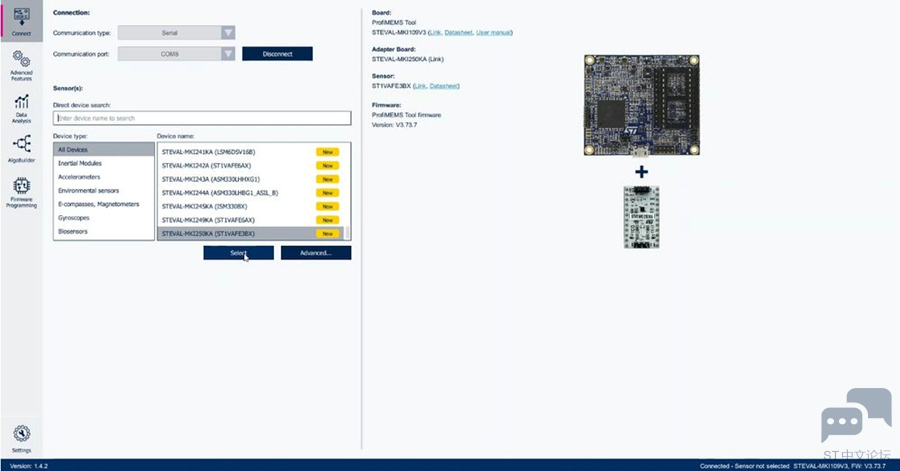The image size is (900, 471).
Task: Choose STEVAL-MKI244A (ASM330LHBG1_ASIL_B) device
Action: (250, 193)
